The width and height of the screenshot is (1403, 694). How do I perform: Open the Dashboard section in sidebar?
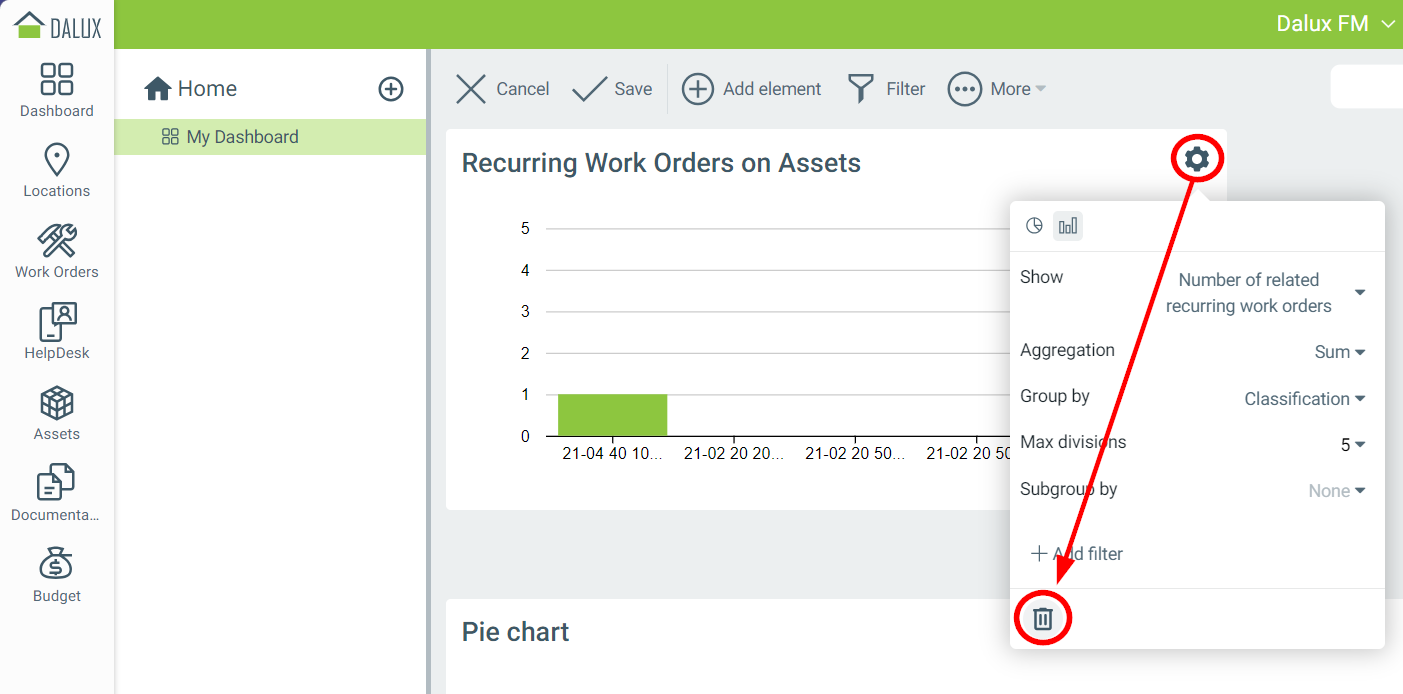pyautogui.click(x=57, y=90)
